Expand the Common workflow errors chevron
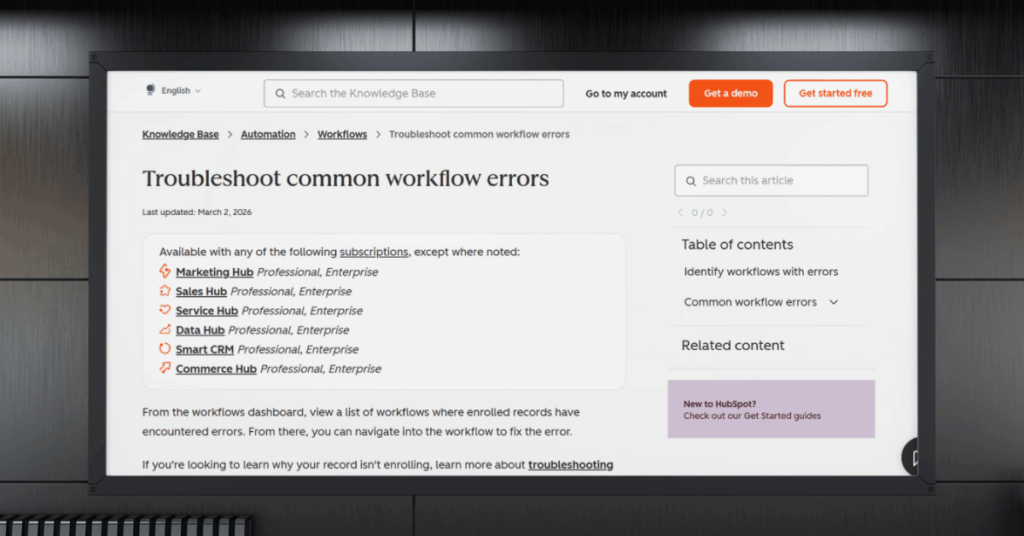1024x536 pixels. click(x=833, y=302)
